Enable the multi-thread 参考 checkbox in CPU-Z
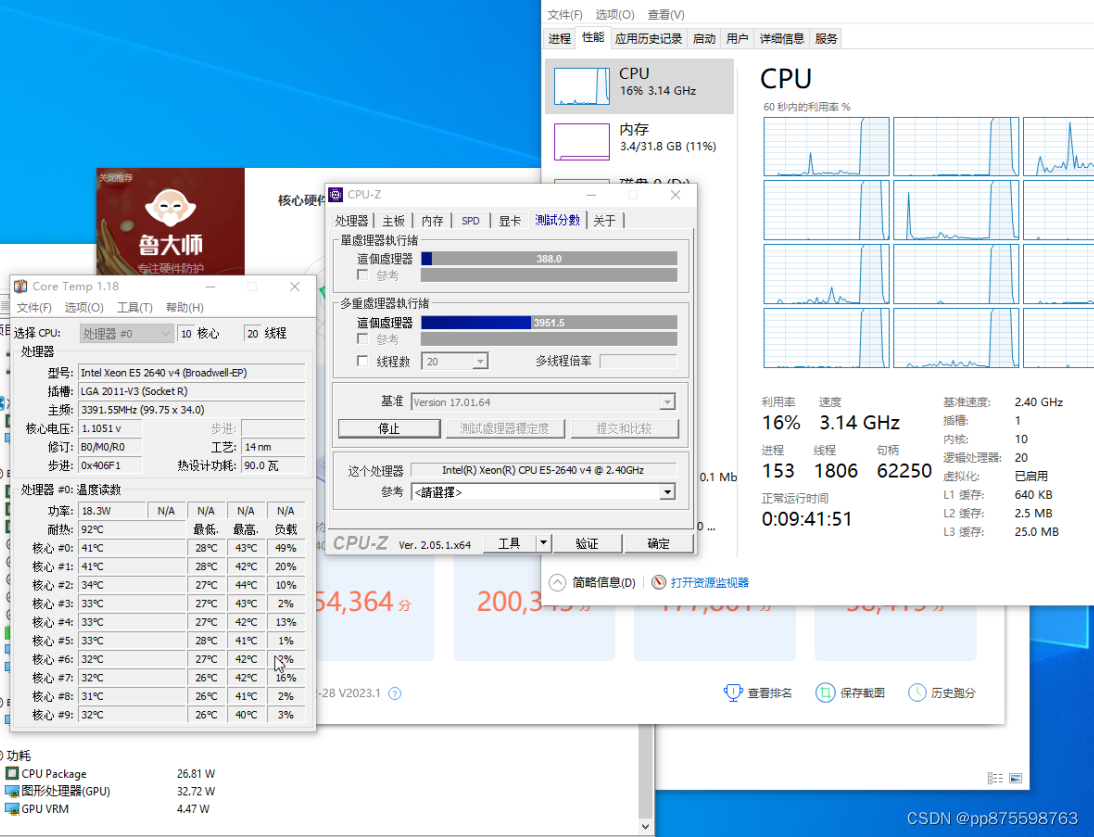Screen dimensions: 1094x837 [363, 339]
